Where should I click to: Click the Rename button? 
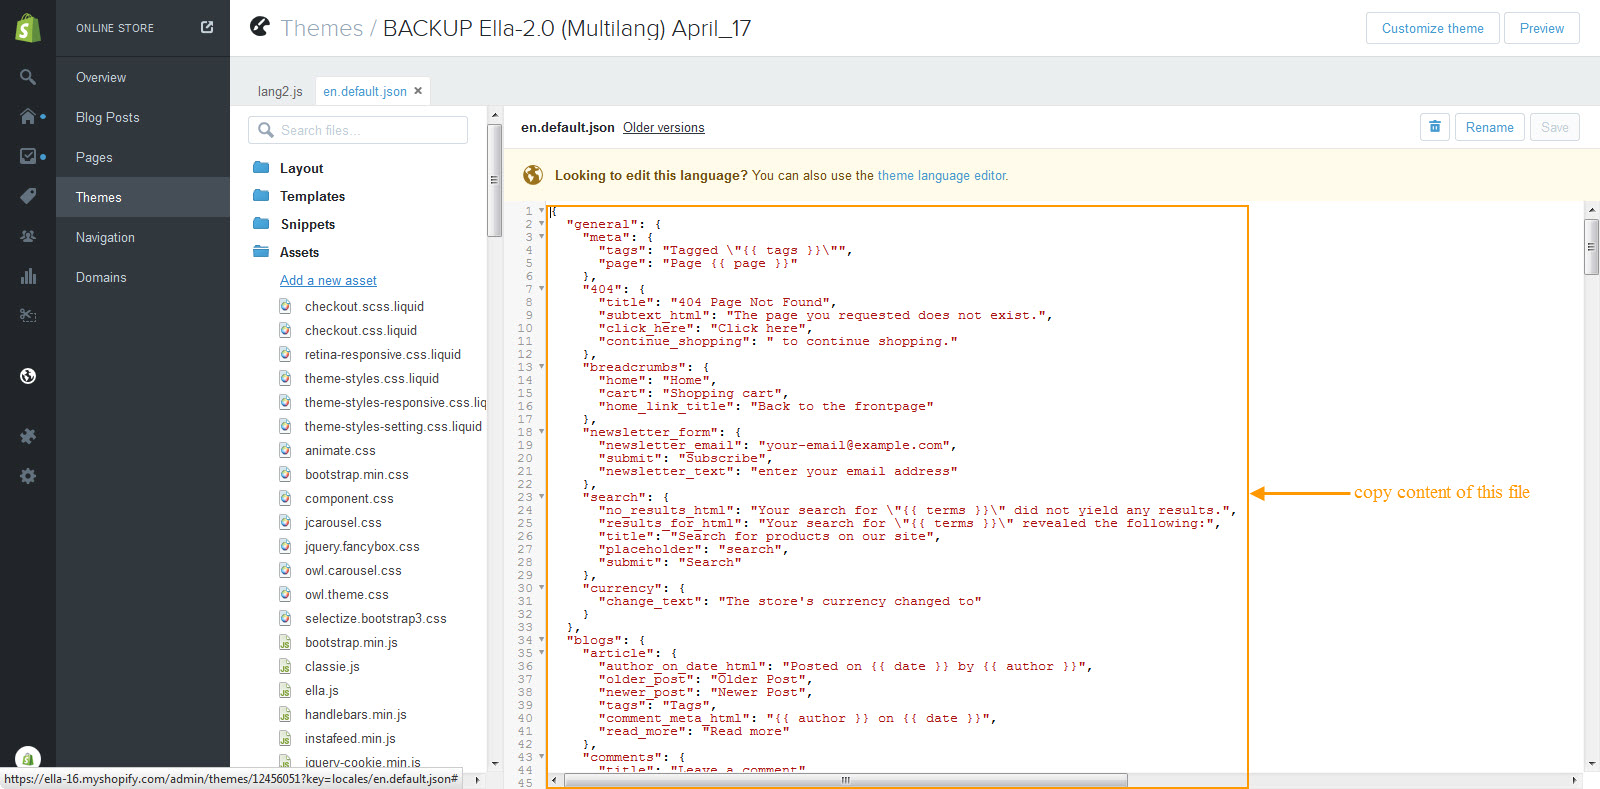pyautogui.click(x=1489, y=127)
